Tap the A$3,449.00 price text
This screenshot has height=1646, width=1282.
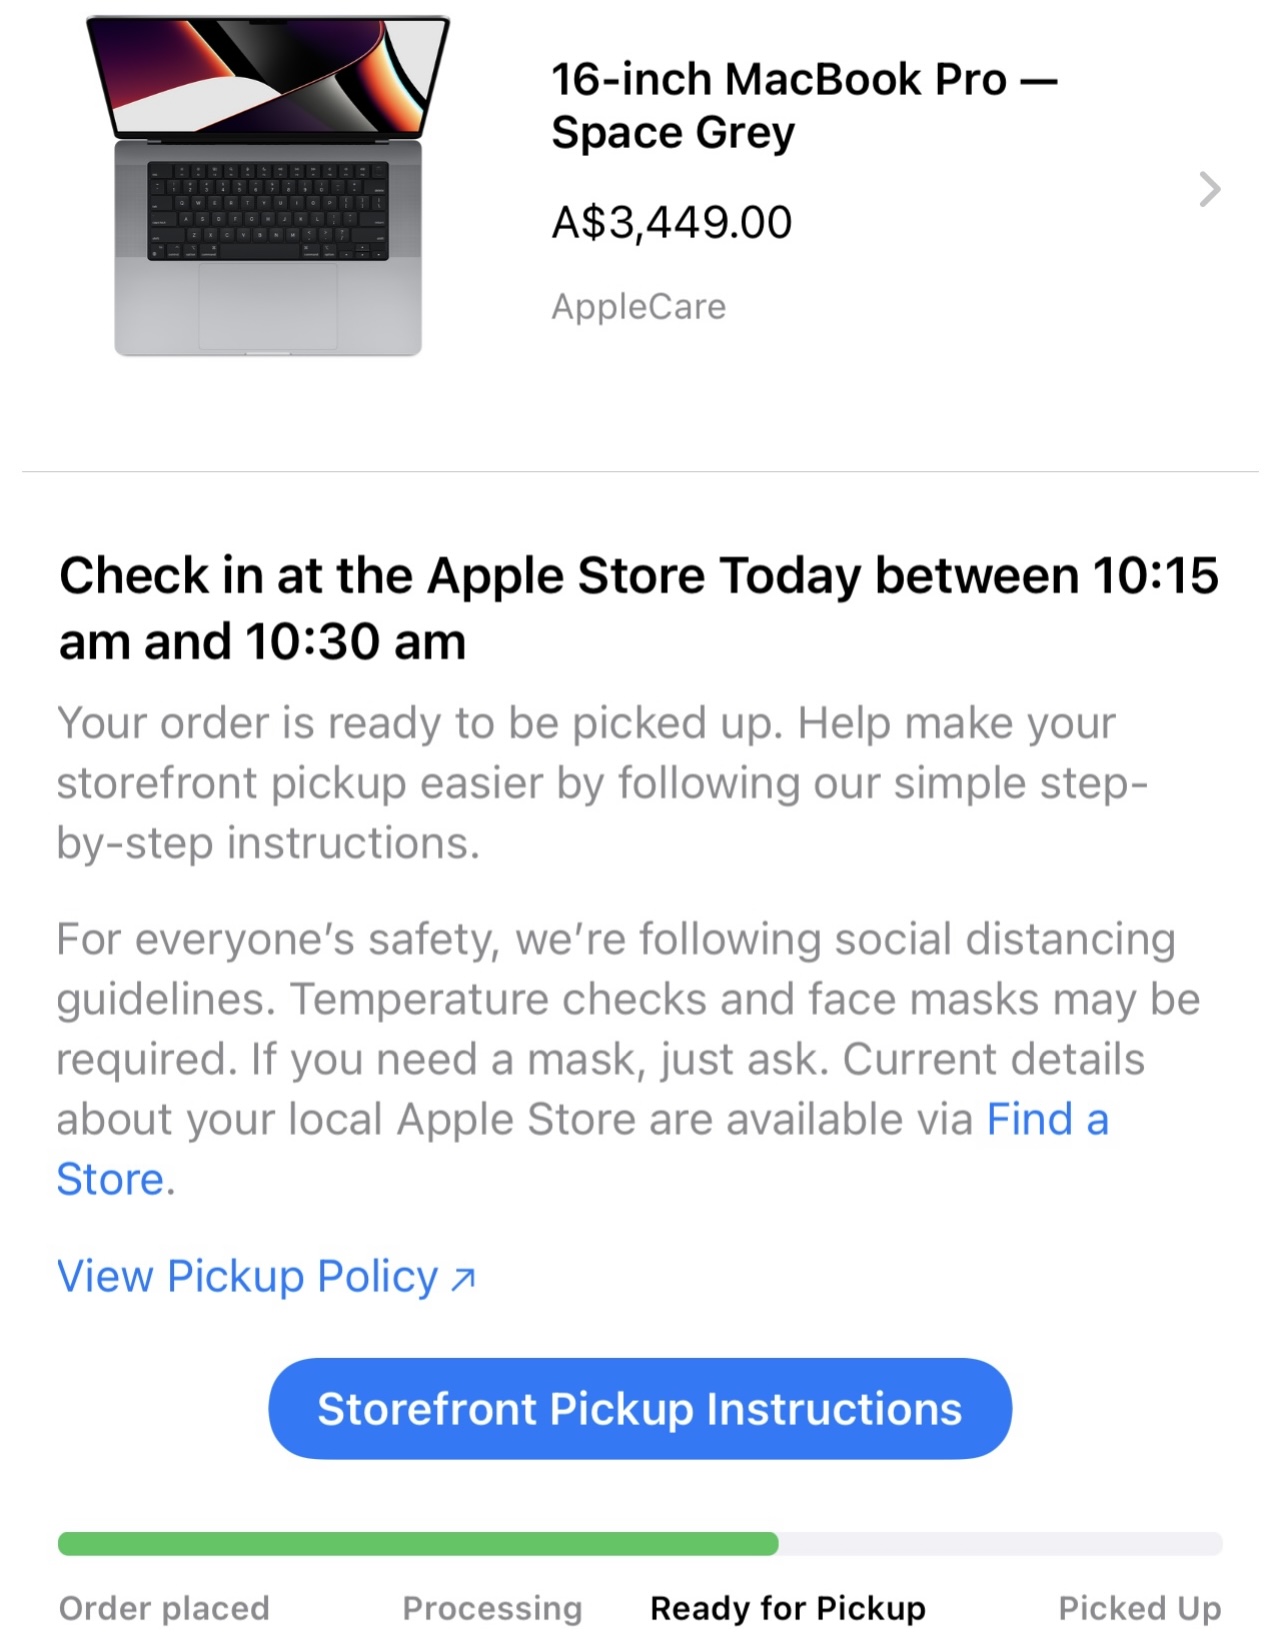[672, 222]
